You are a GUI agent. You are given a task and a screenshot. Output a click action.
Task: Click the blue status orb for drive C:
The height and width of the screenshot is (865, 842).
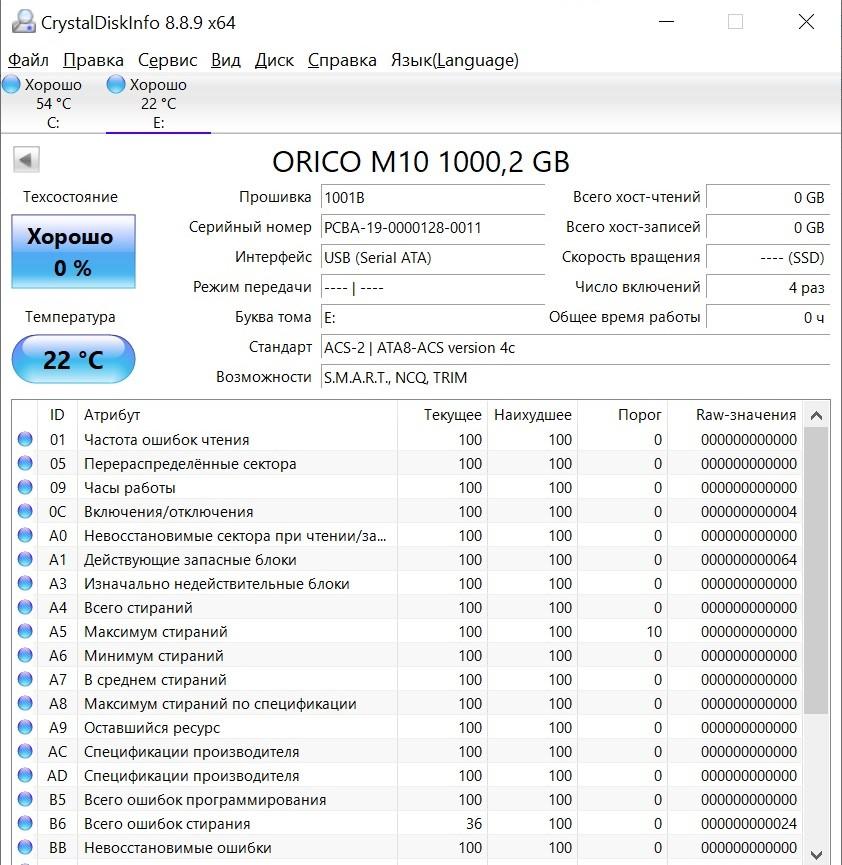(12, 85)
